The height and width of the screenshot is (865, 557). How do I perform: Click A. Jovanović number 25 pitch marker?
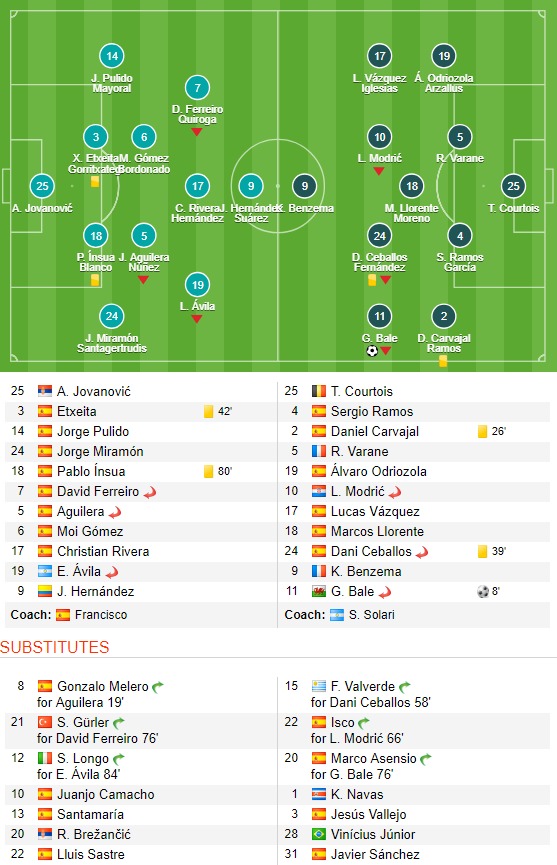[42, 186]
